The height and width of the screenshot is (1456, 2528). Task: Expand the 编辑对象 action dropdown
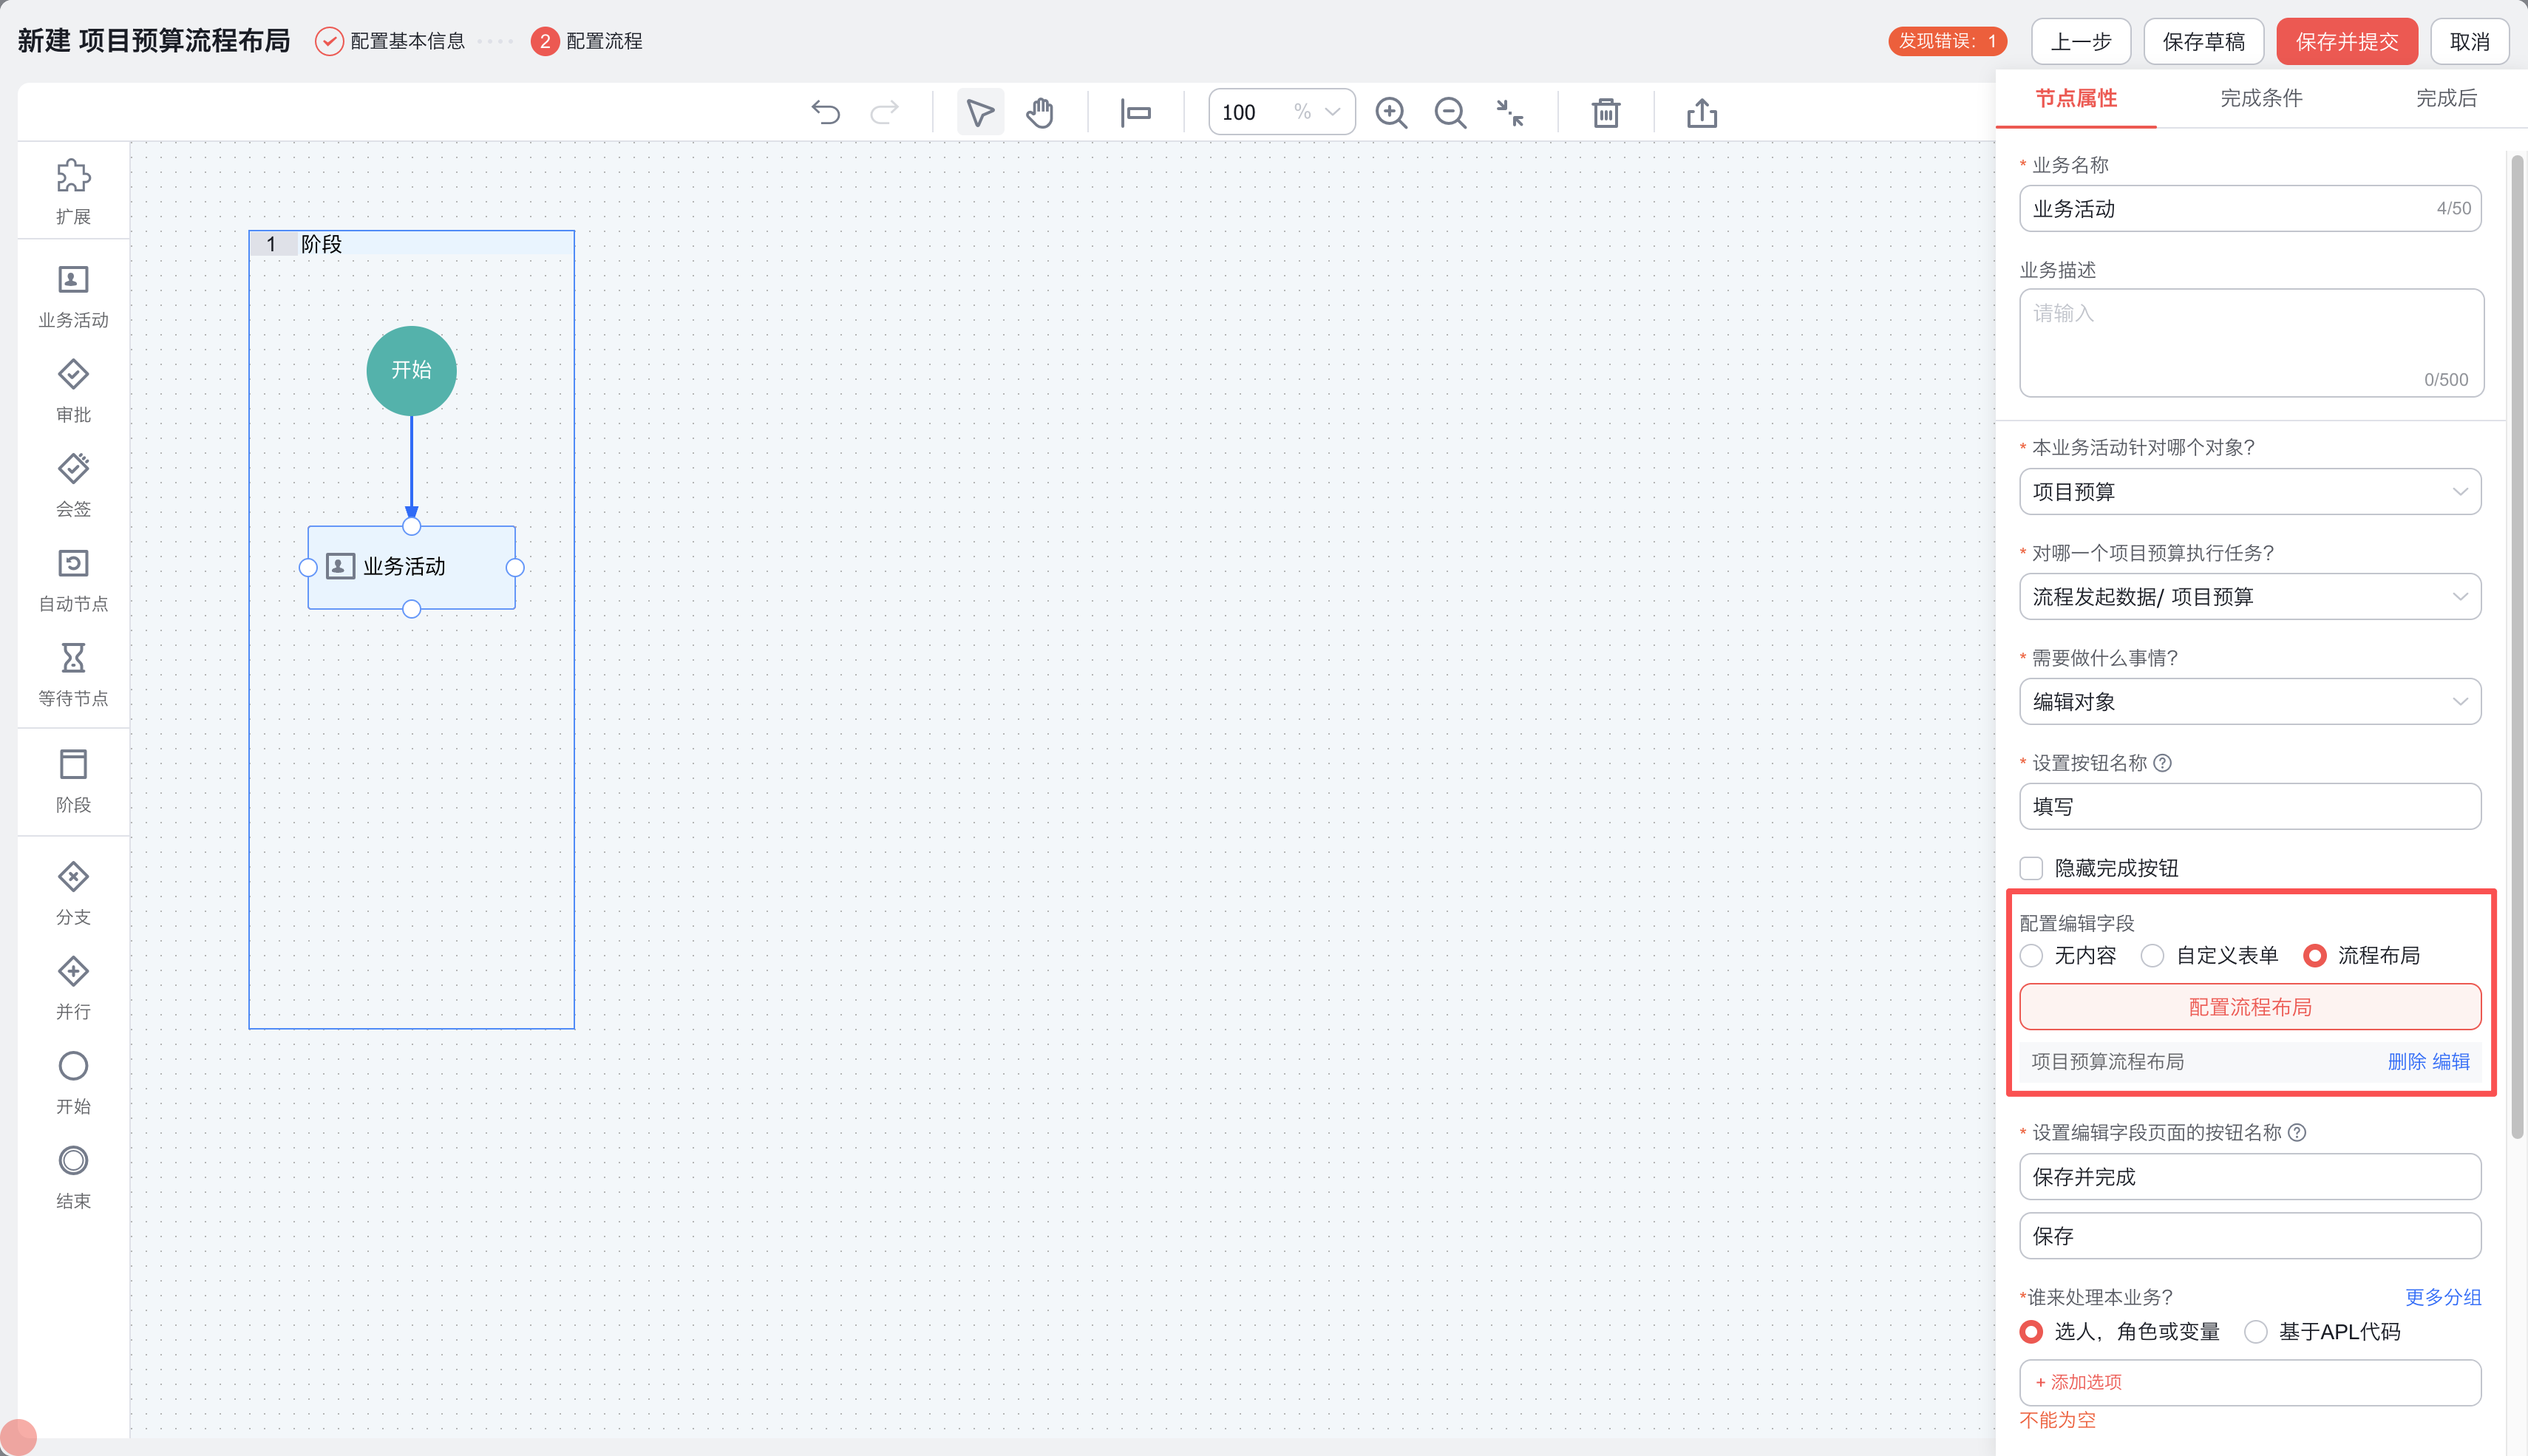click(2249, 702)
